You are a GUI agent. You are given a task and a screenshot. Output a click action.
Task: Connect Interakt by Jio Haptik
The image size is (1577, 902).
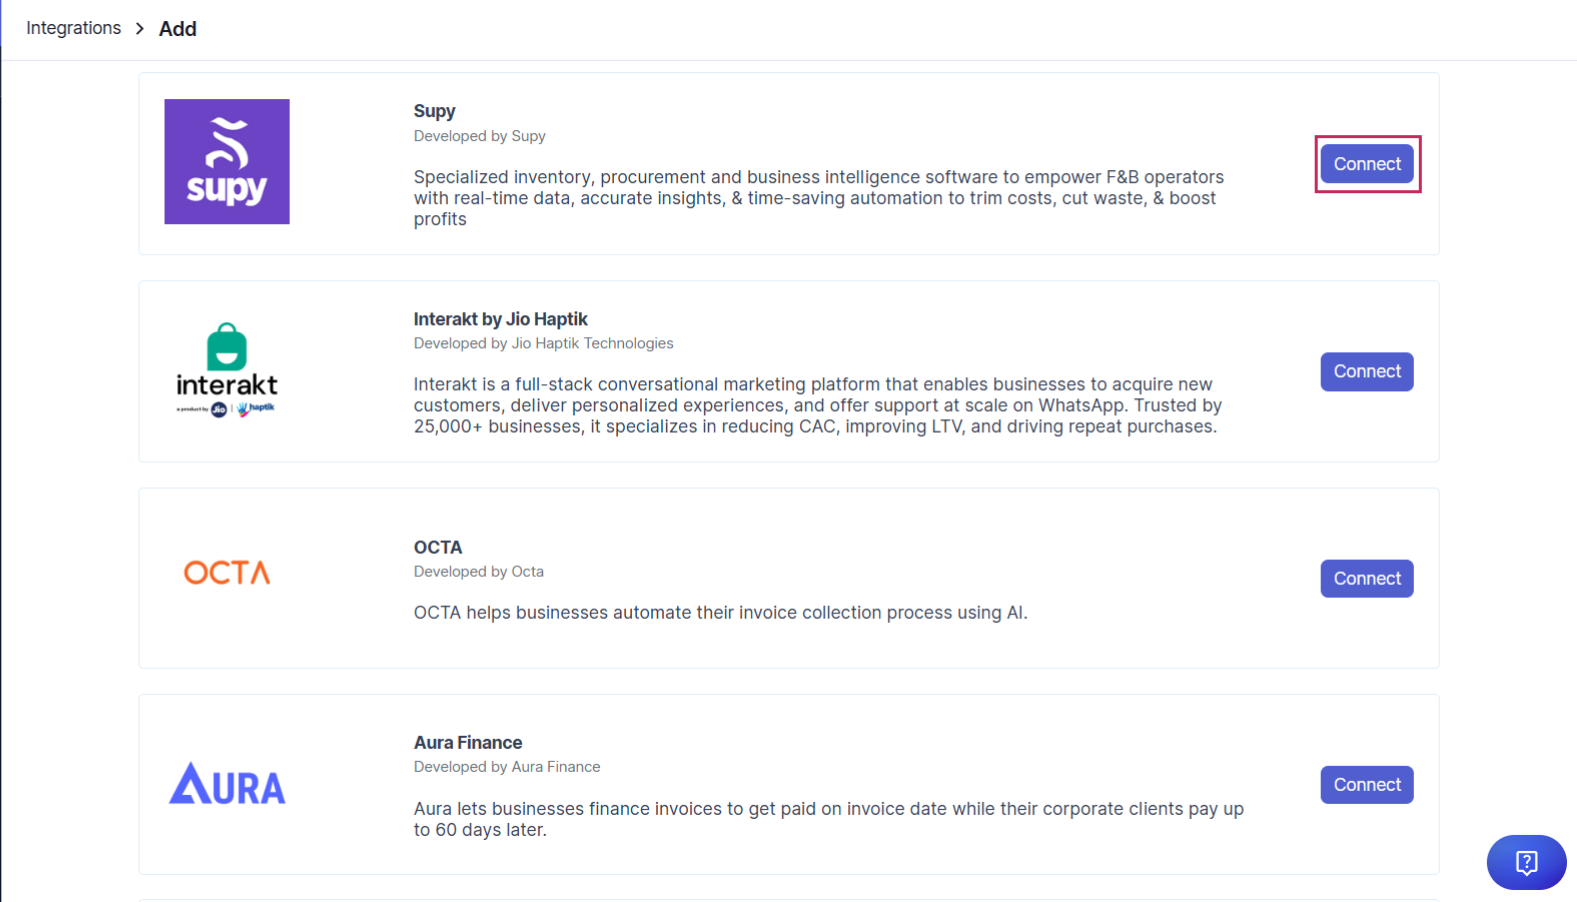(1367, 371)
